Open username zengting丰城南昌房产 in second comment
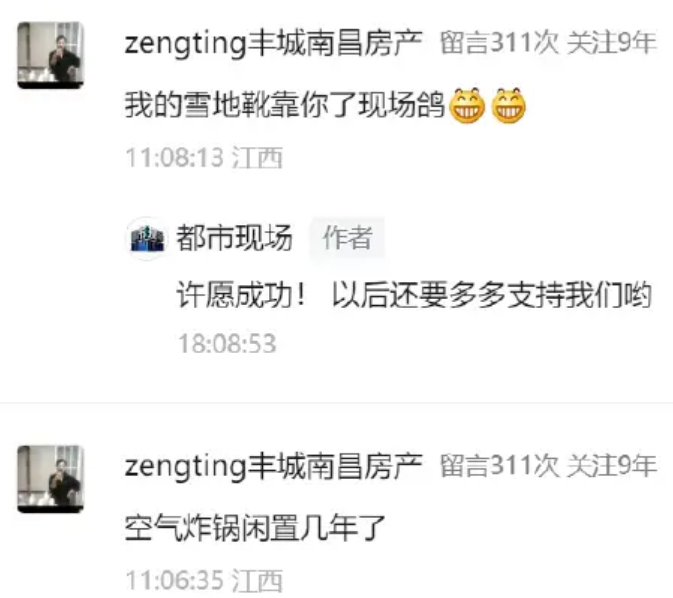This screenshot has width=673, height=598. pos(274,467)
